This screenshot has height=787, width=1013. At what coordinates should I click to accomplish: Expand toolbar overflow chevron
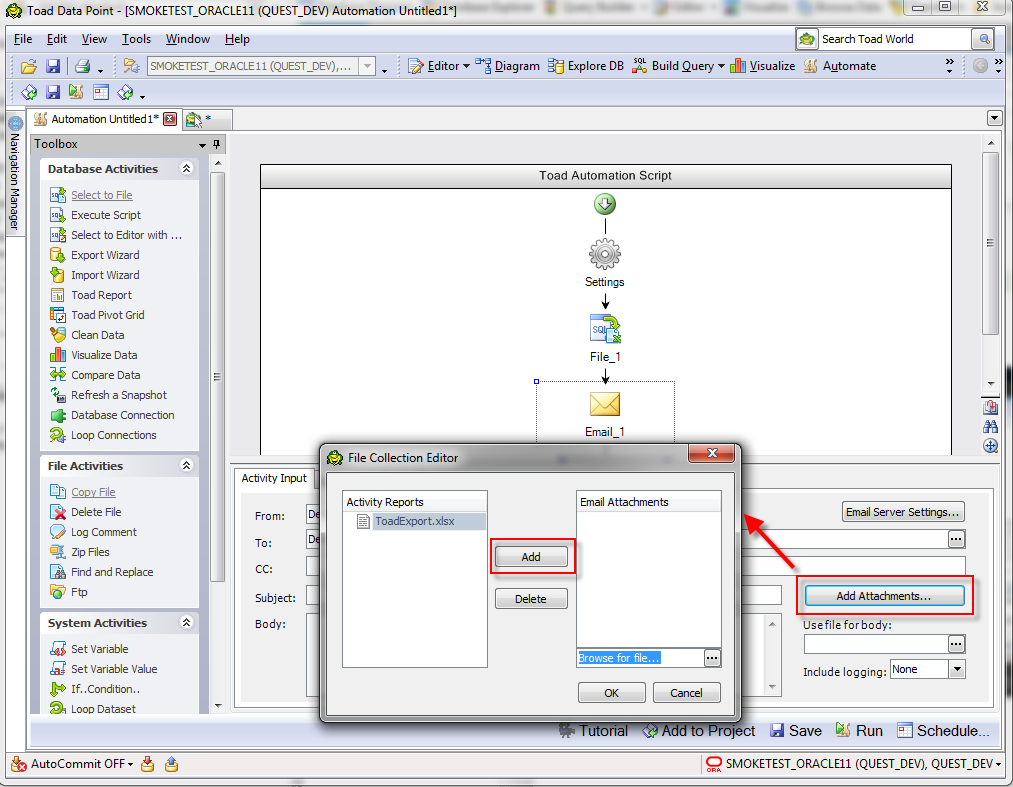tap(949, 65)
